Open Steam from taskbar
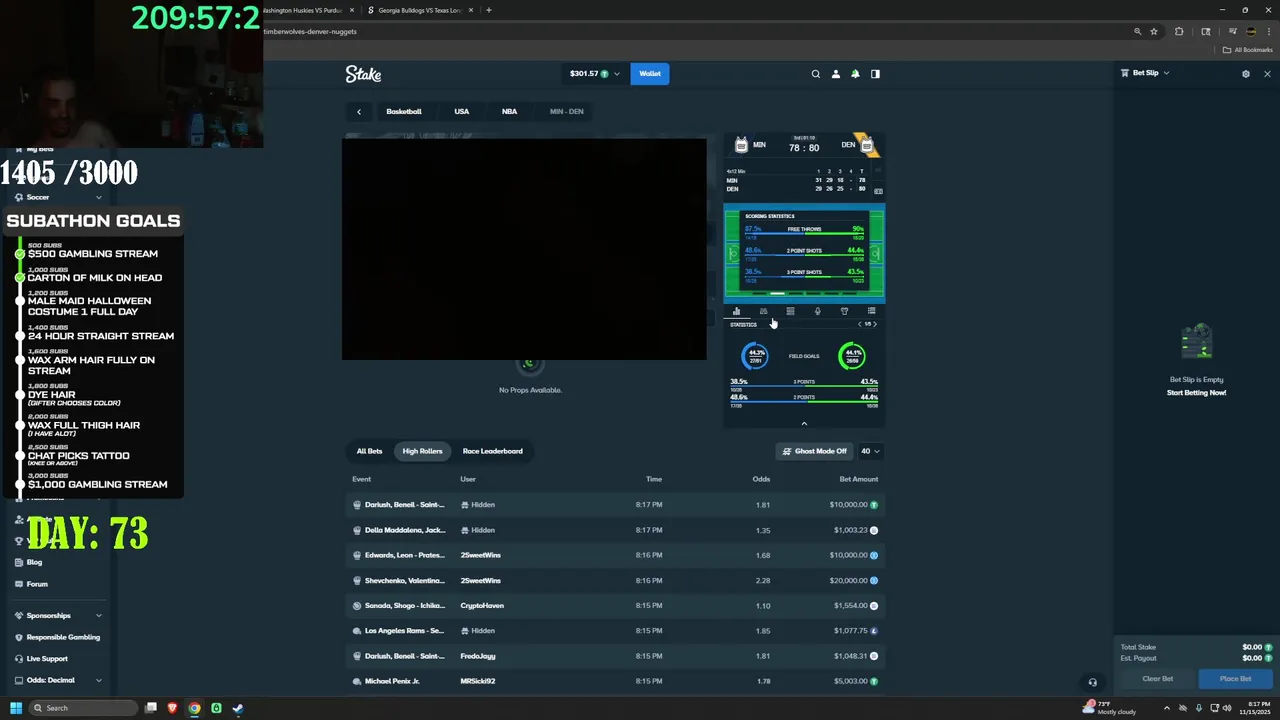 point(238,708)
